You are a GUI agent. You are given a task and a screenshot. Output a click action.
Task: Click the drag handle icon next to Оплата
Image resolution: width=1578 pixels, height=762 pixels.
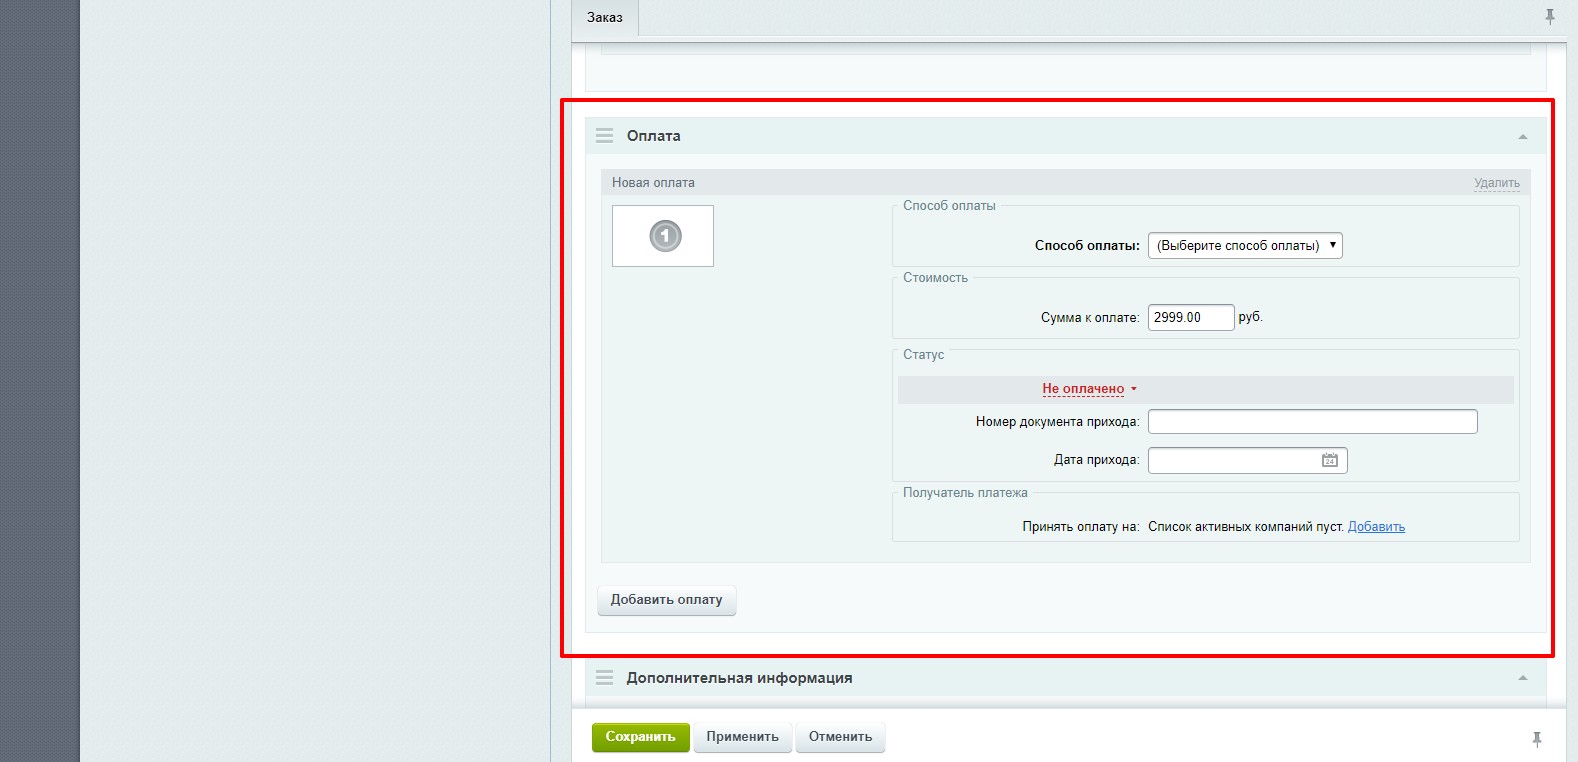pyautogui.click(x=604, y=136)
